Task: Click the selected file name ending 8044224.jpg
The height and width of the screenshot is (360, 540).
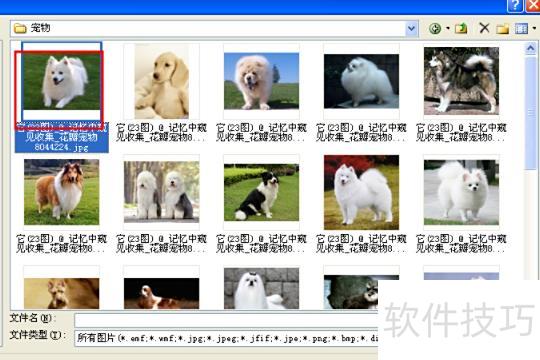Action: [x=62, y=137]
